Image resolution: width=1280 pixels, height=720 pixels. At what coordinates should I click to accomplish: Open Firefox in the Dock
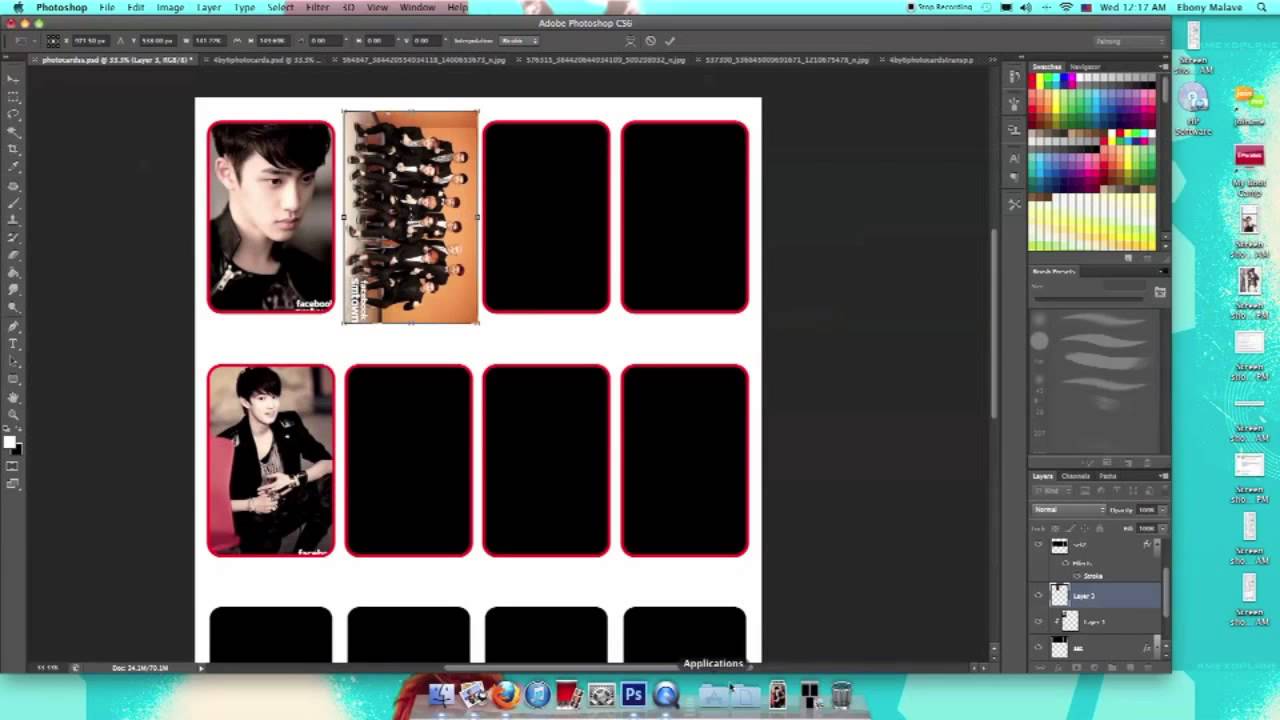point(506,694)
